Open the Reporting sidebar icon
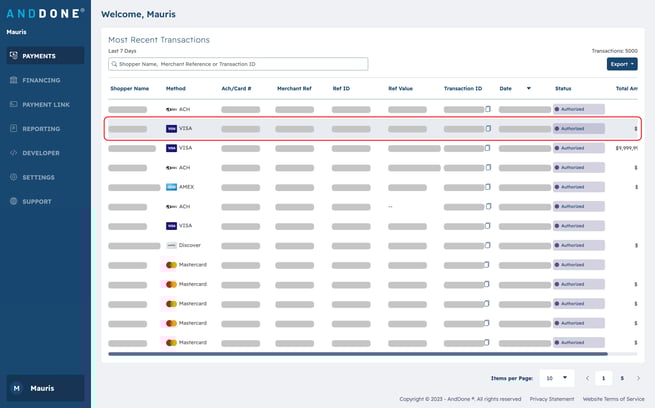Screen dimensions: 655x408 pos(13,129)
